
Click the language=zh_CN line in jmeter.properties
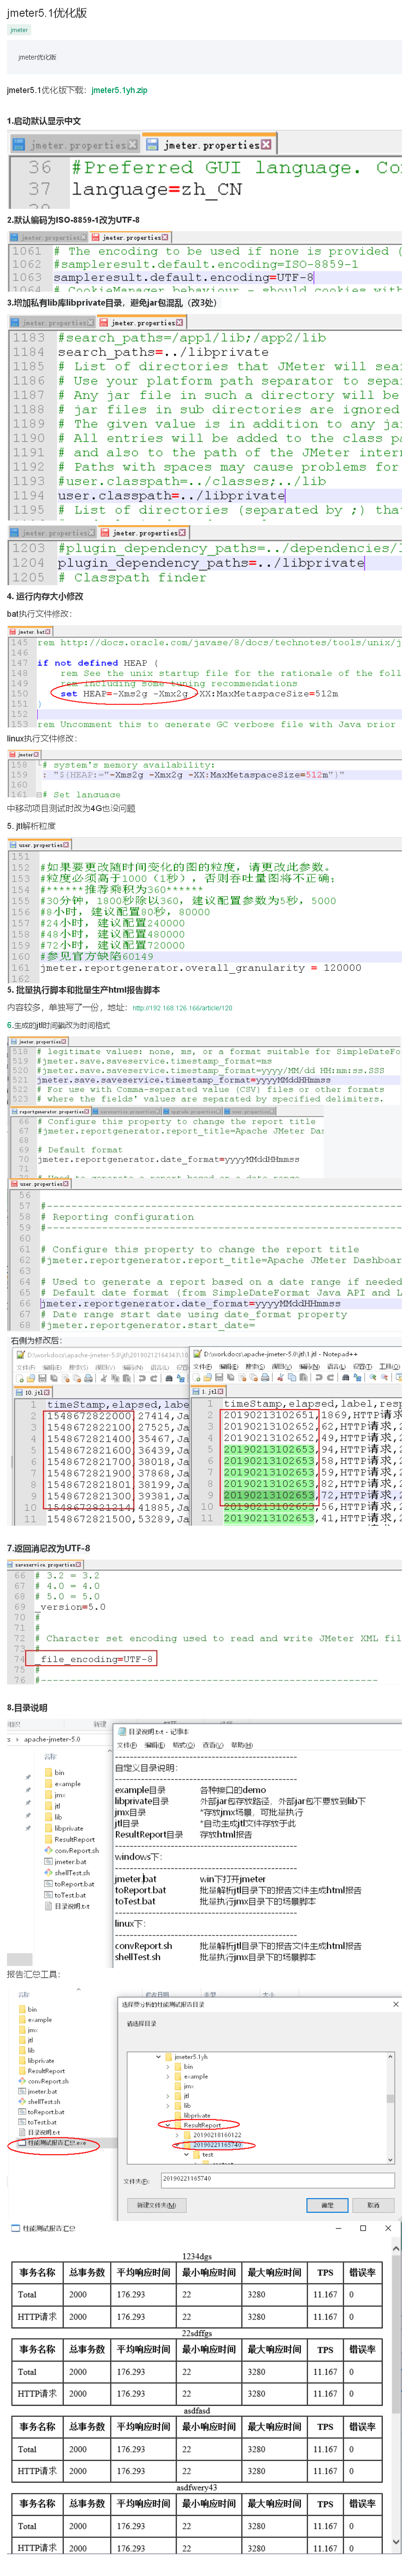[x=157, y=189]
